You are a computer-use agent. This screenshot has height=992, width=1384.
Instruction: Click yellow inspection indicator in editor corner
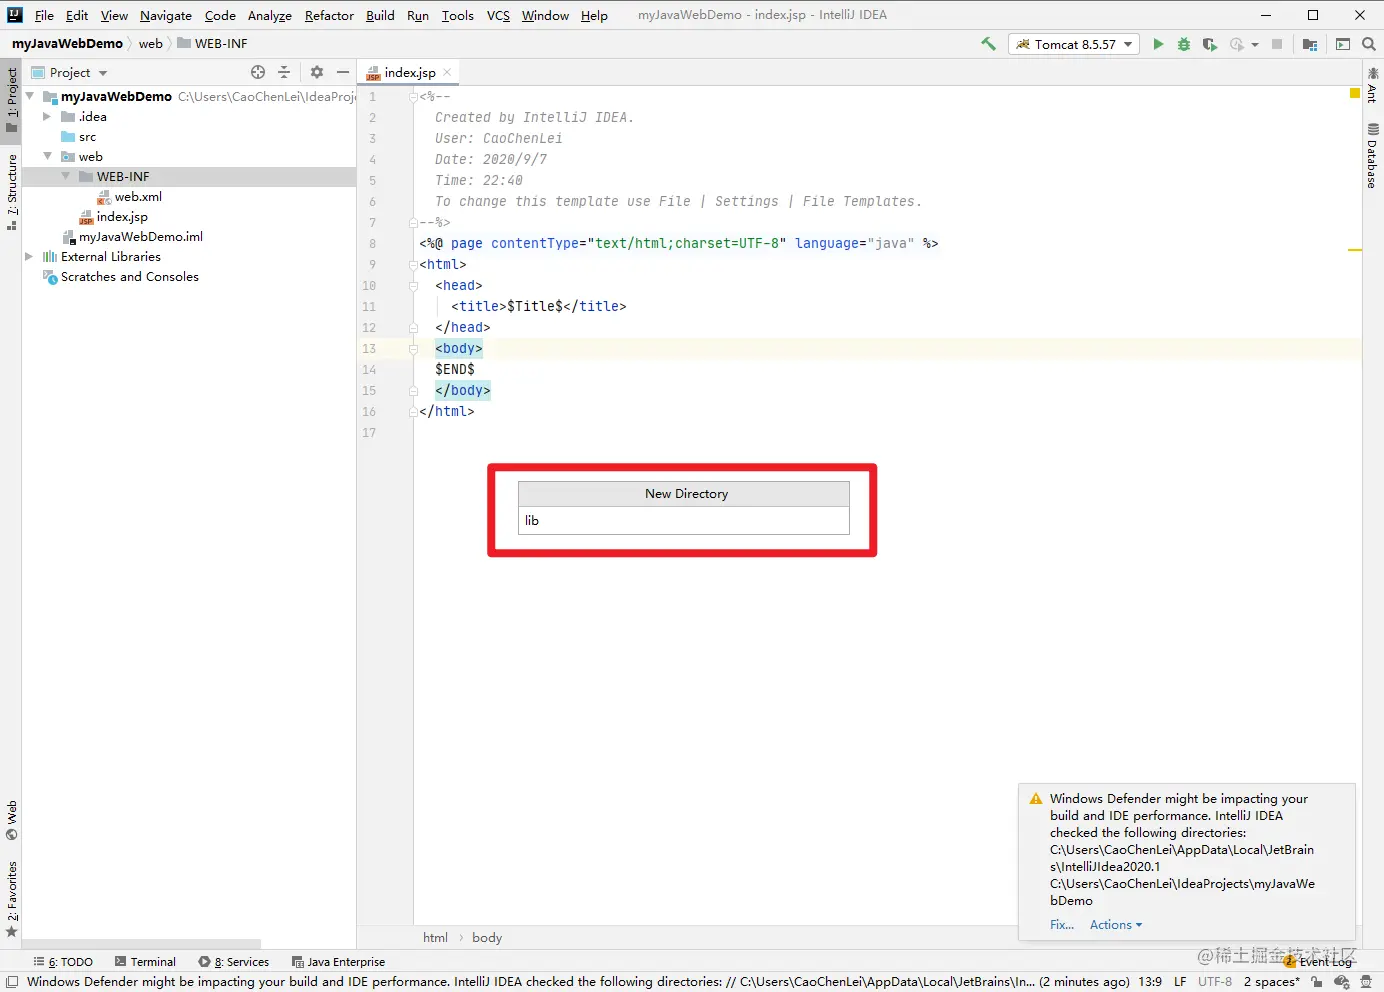[x=1355, y=93]
